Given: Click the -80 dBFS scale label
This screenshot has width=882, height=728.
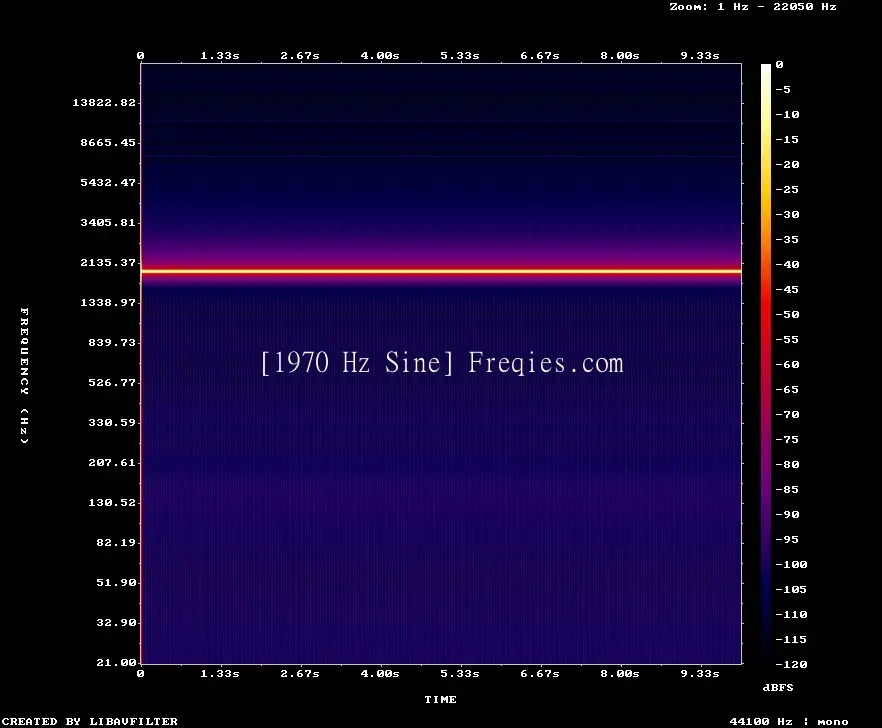Looking at the screenshot, I should pos(787,464).
